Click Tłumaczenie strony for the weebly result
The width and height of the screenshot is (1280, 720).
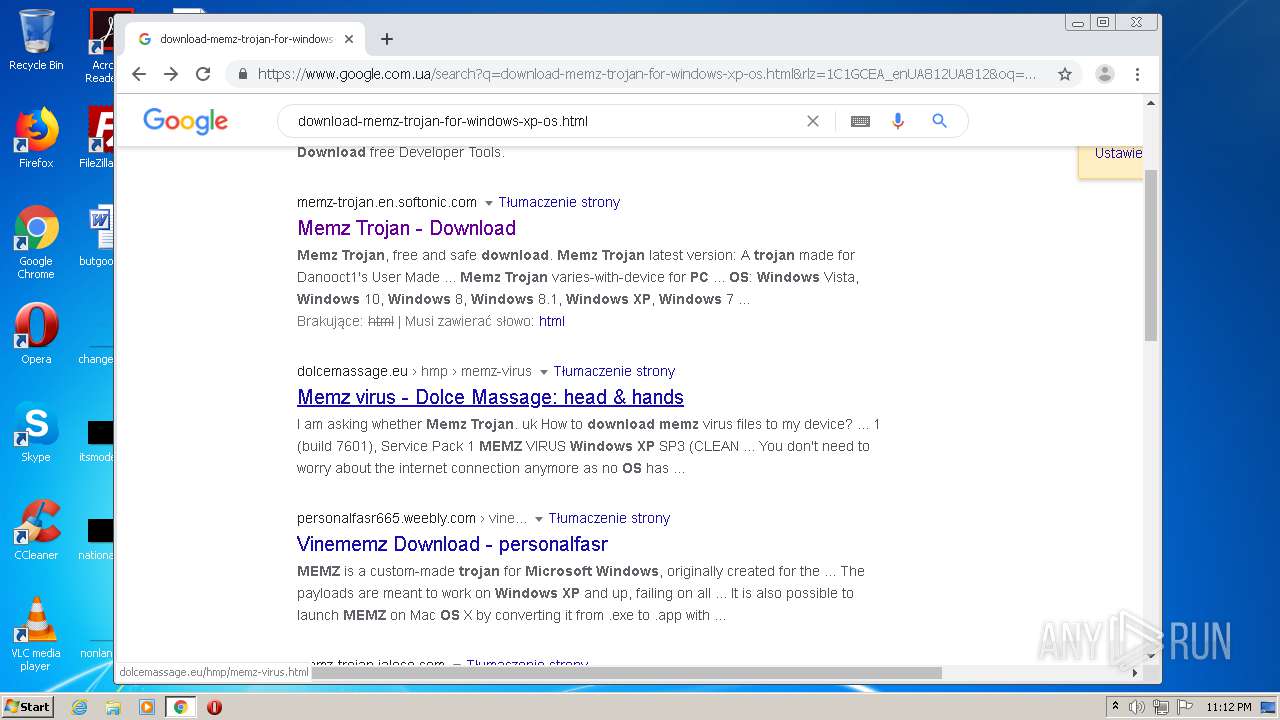click(609, 518)
